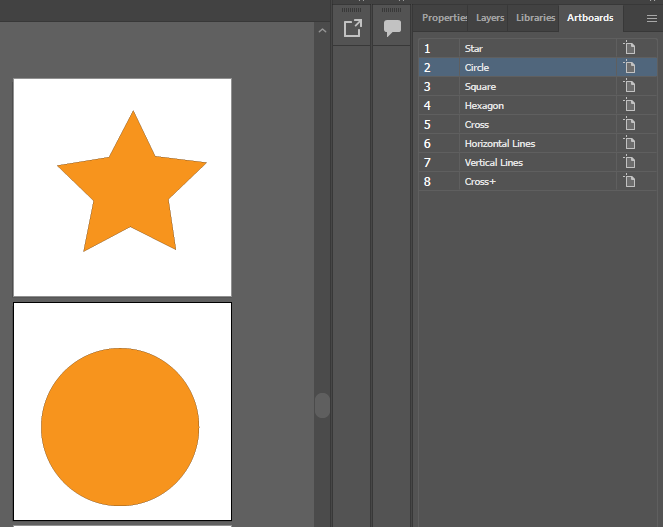Screen dimensions: 663x527
Task: Click the grip handle above Comments icon
Action: [x=392, y=10]
